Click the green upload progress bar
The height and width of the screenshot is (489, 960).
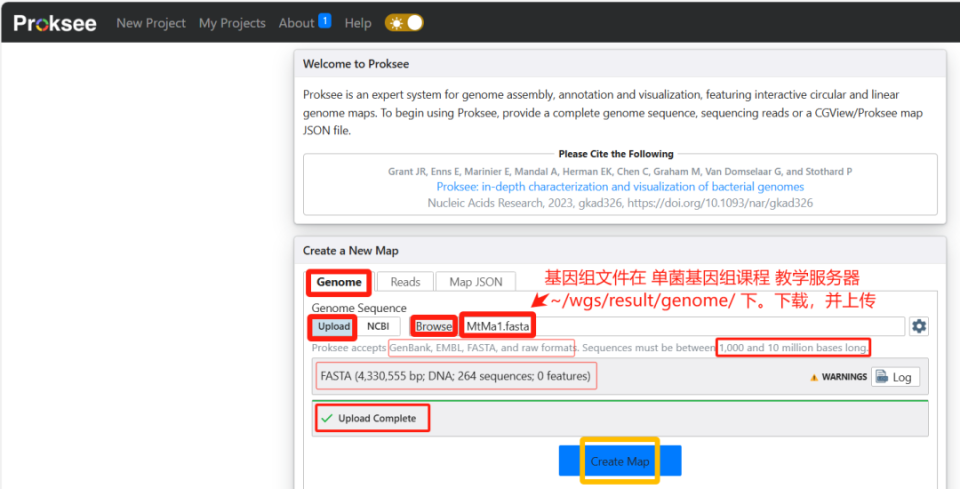(x=620, y=401)
